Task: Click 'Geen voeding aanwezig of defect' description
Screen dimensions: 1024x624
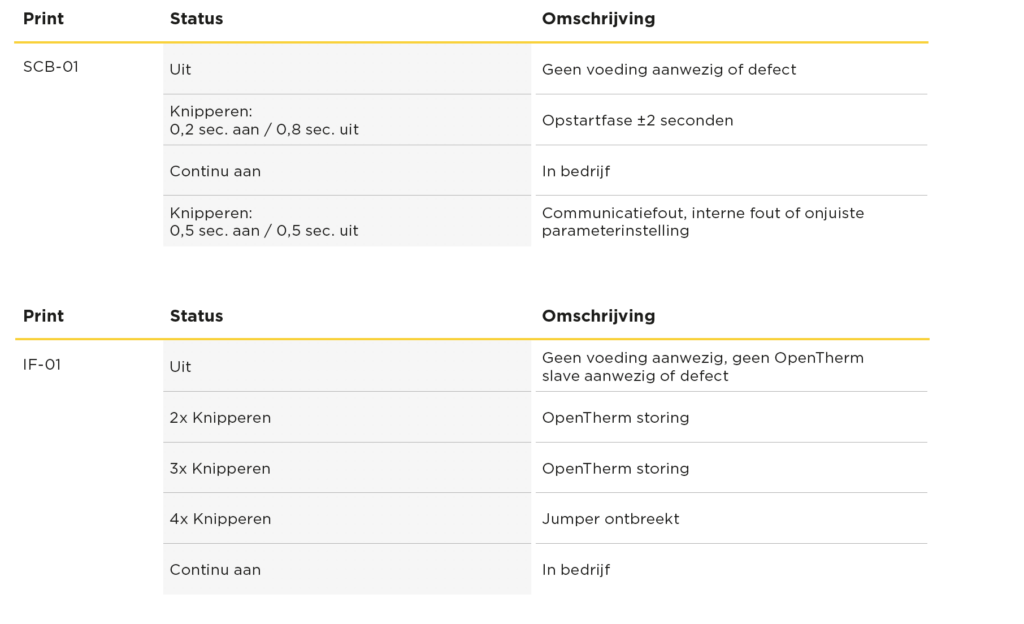Action: (x=669, y=69)
